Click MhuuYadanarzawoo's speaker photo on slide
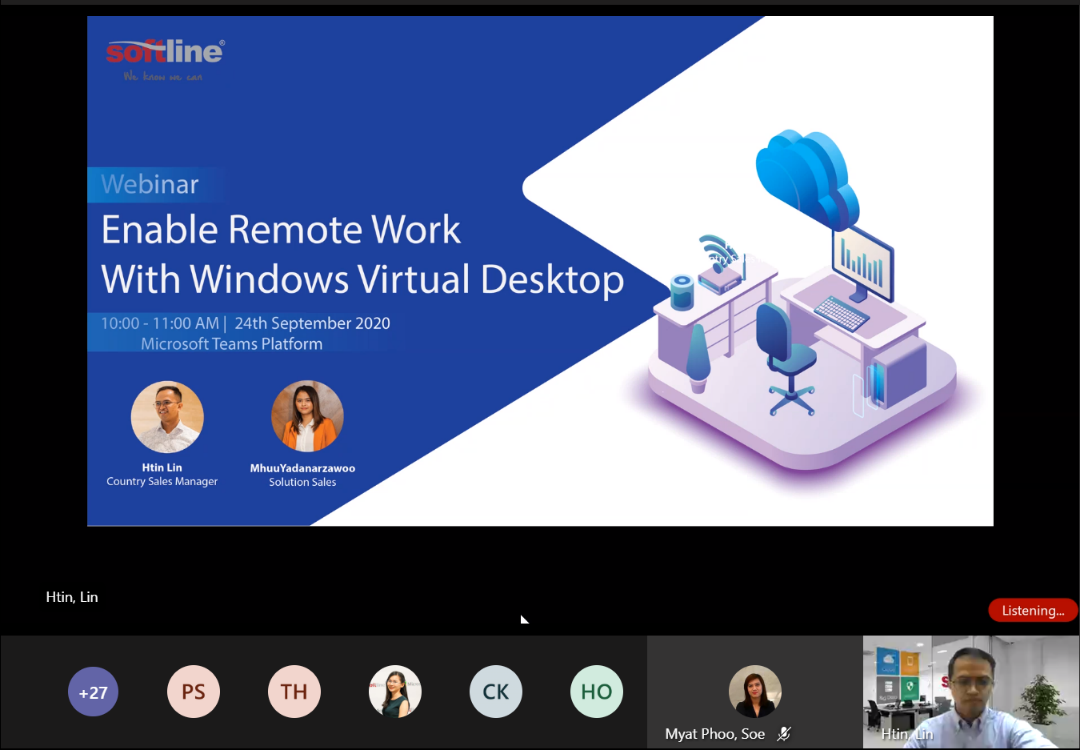The image size is (1080, 750). pos(307,416)
